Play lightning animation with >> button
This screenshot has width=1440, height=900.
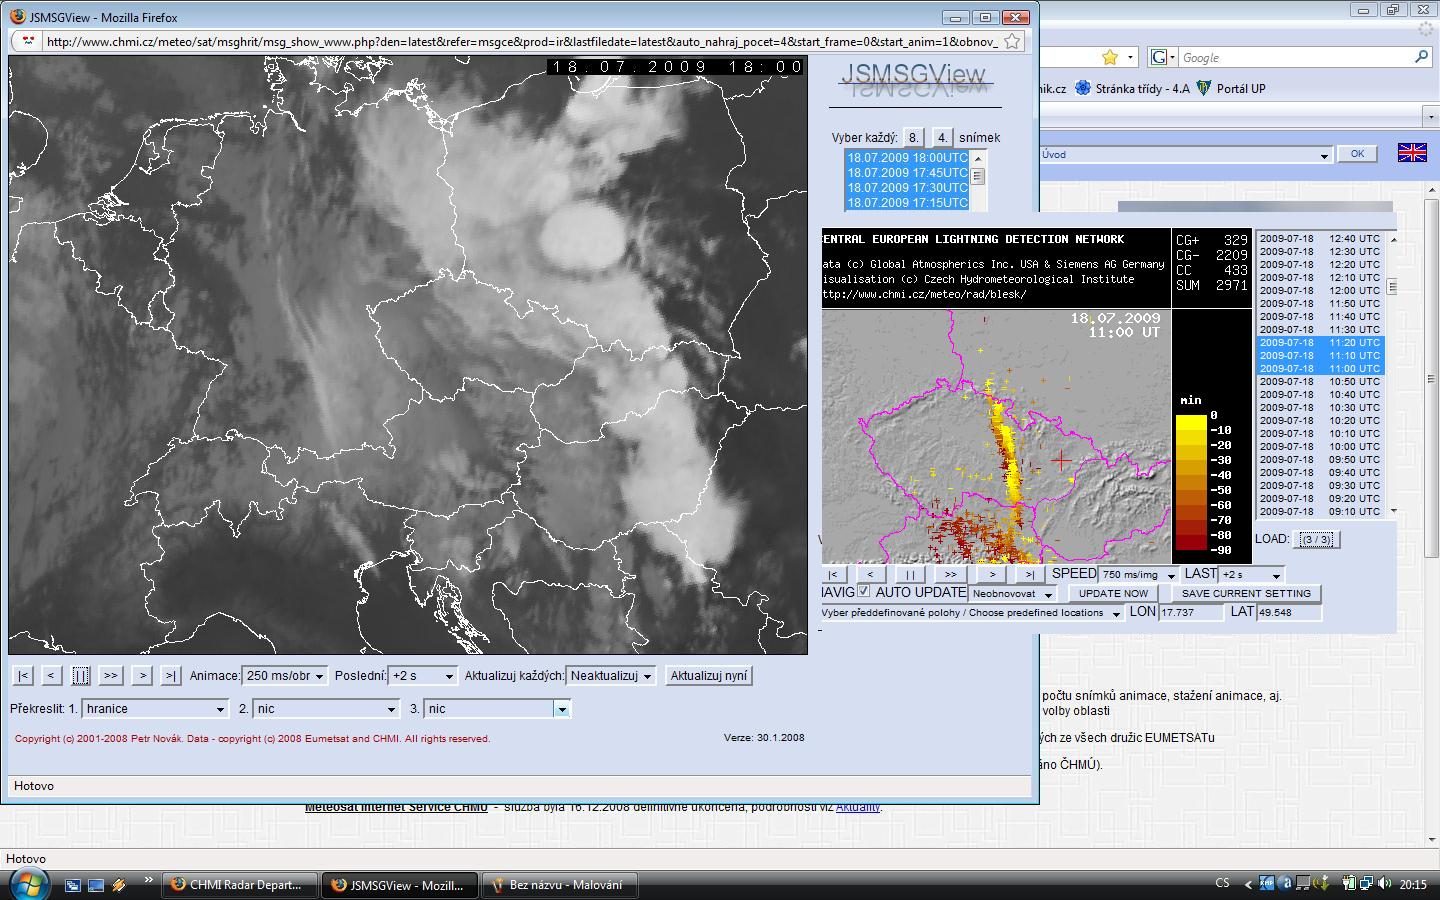(x=950, y=574)
